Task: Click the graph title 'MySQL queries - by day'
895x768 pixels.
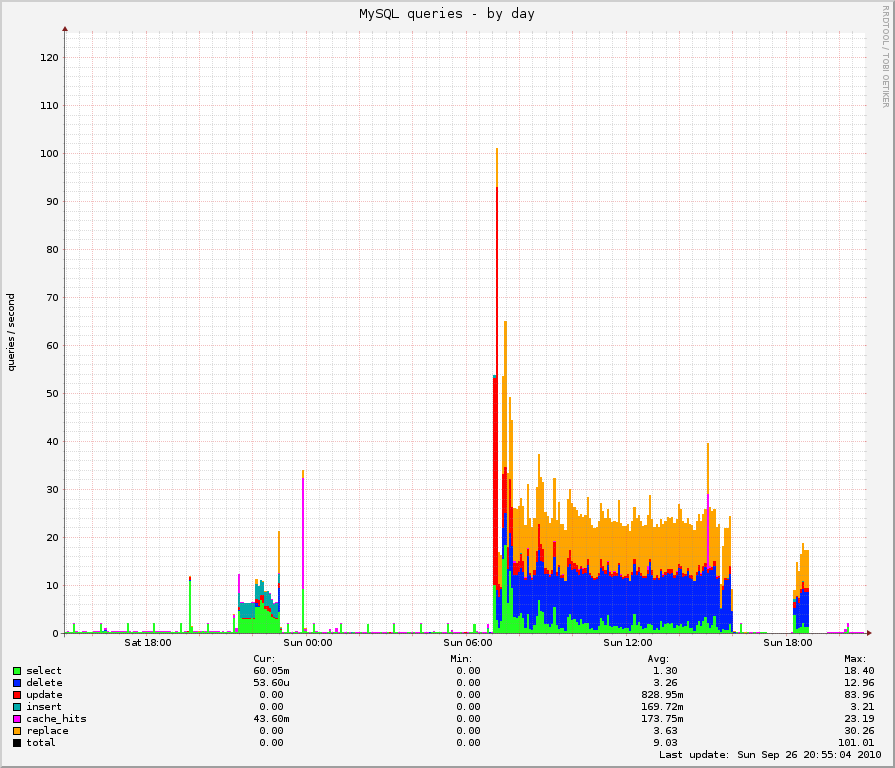Action: (x=446, y=14)
